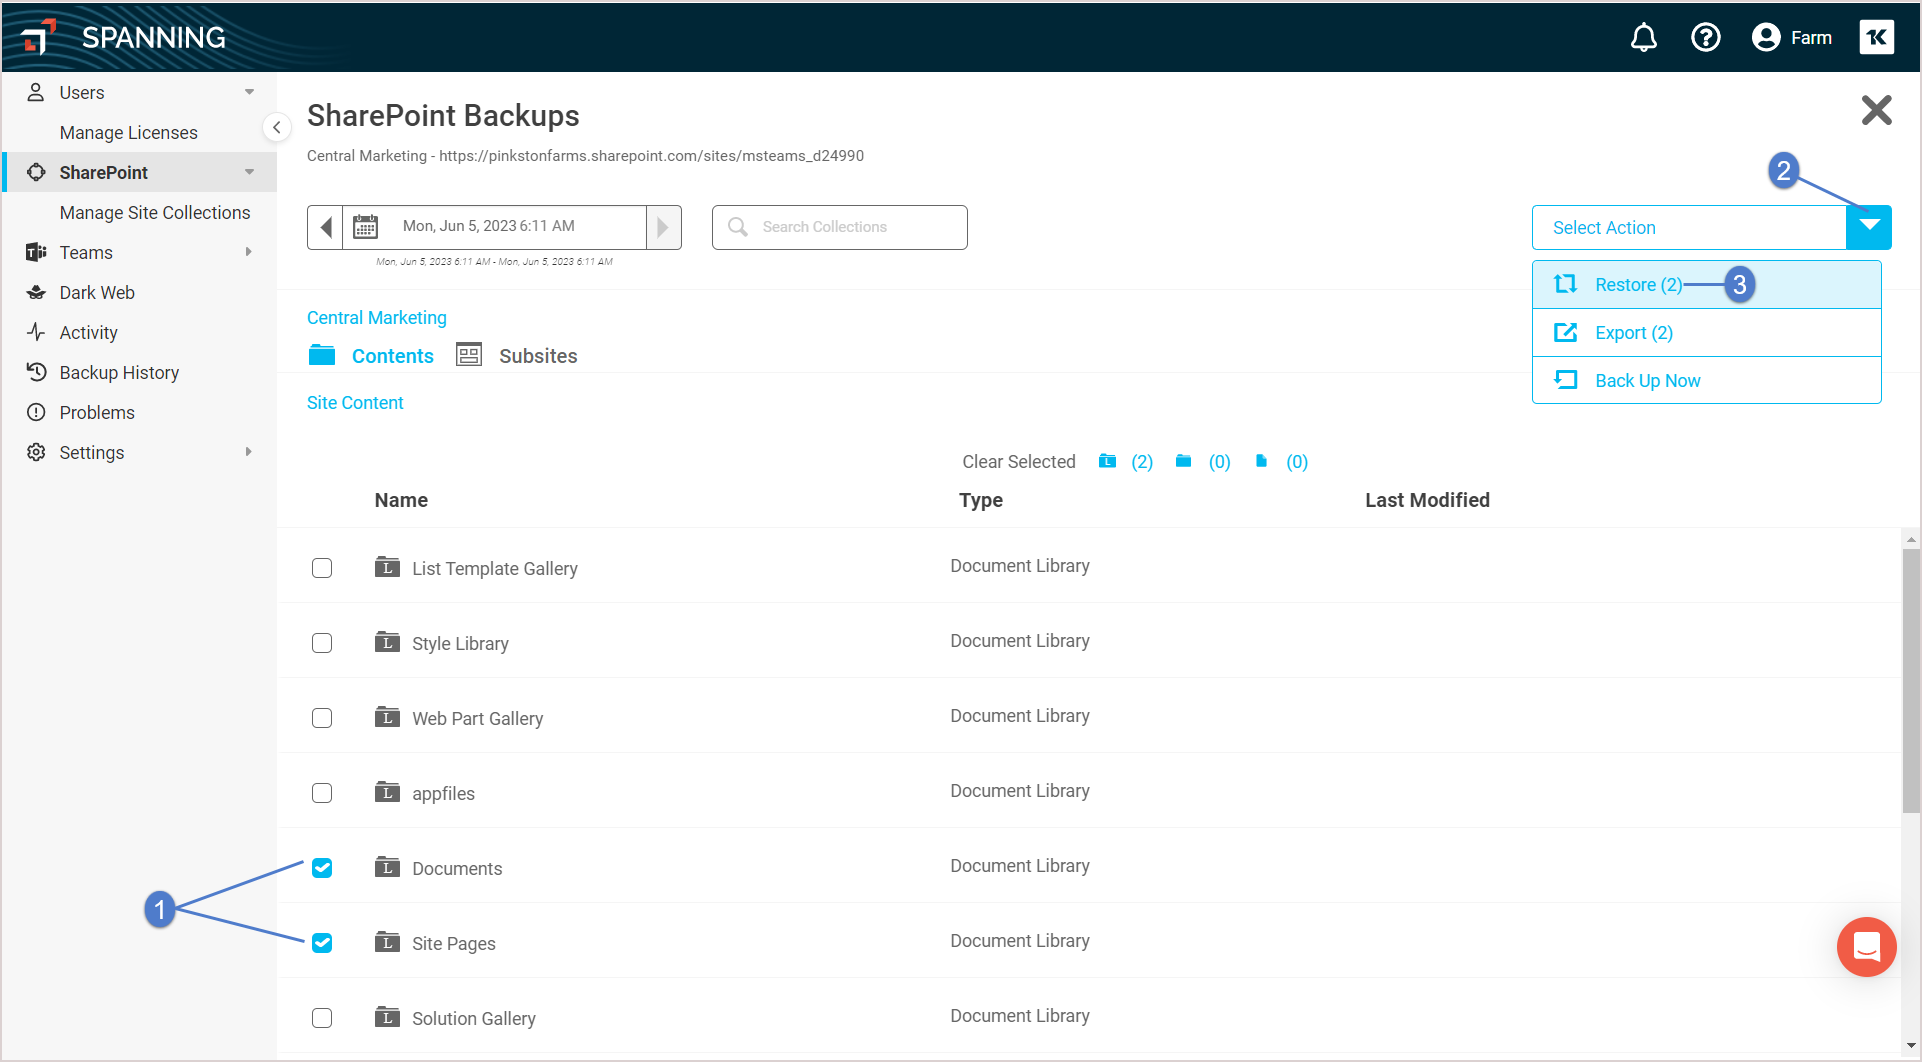Viewport: 1922px width, 1062px height.
Task: Go to next backup date arrow
Action: [x=664, y=227]
